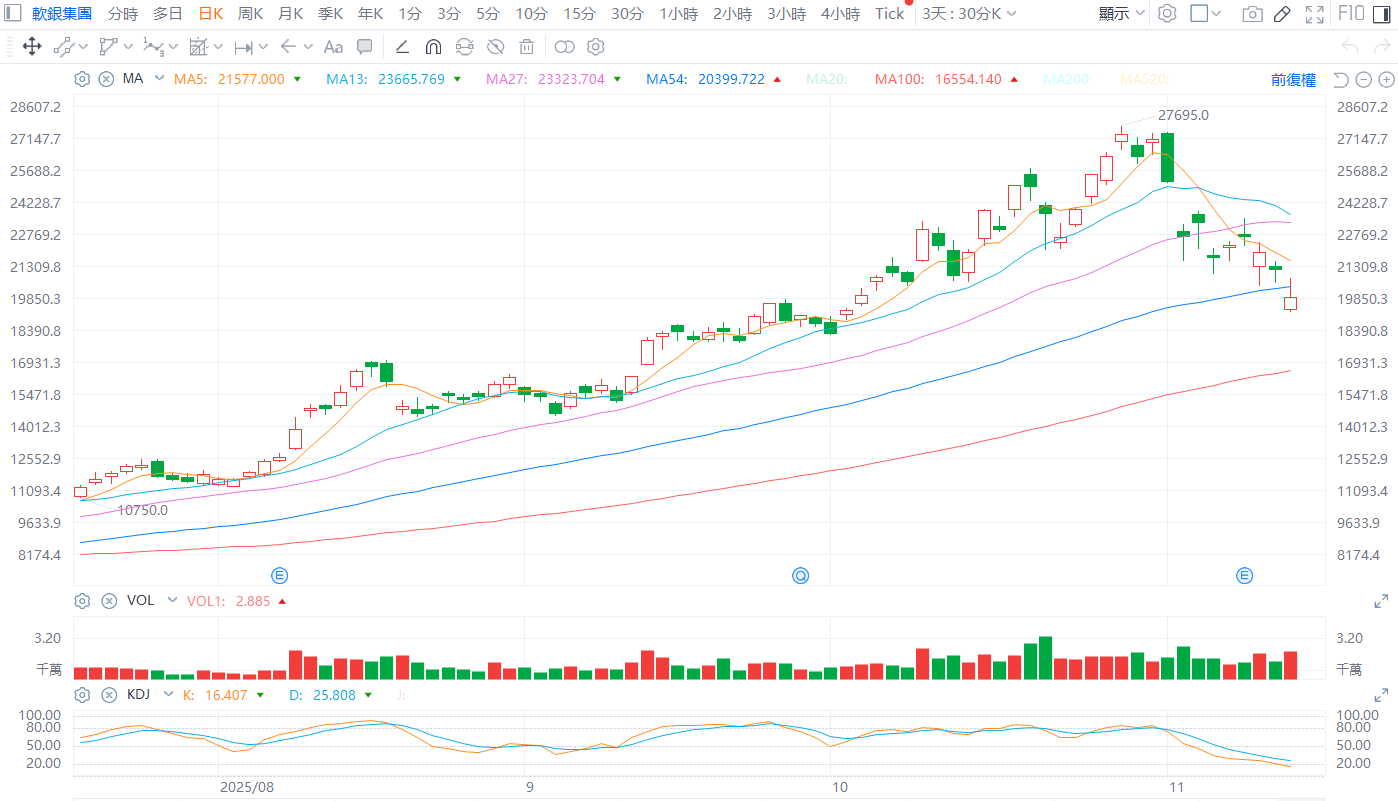Delete drawings with the trash icon
This screenshot has width=1398, height=801.
pos(526,47)
